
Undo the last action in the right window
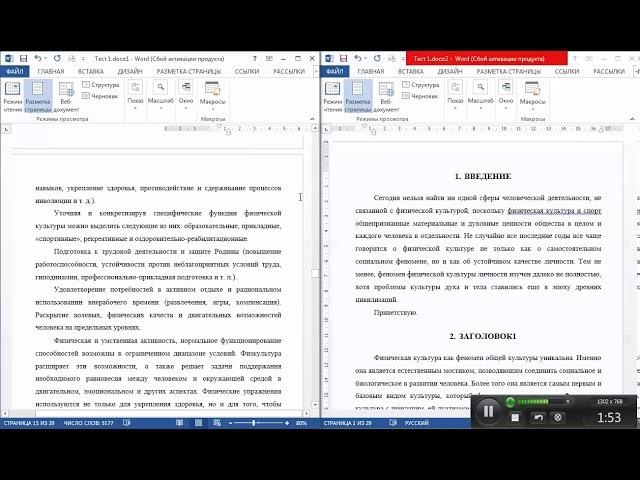[x=358, y=59]
